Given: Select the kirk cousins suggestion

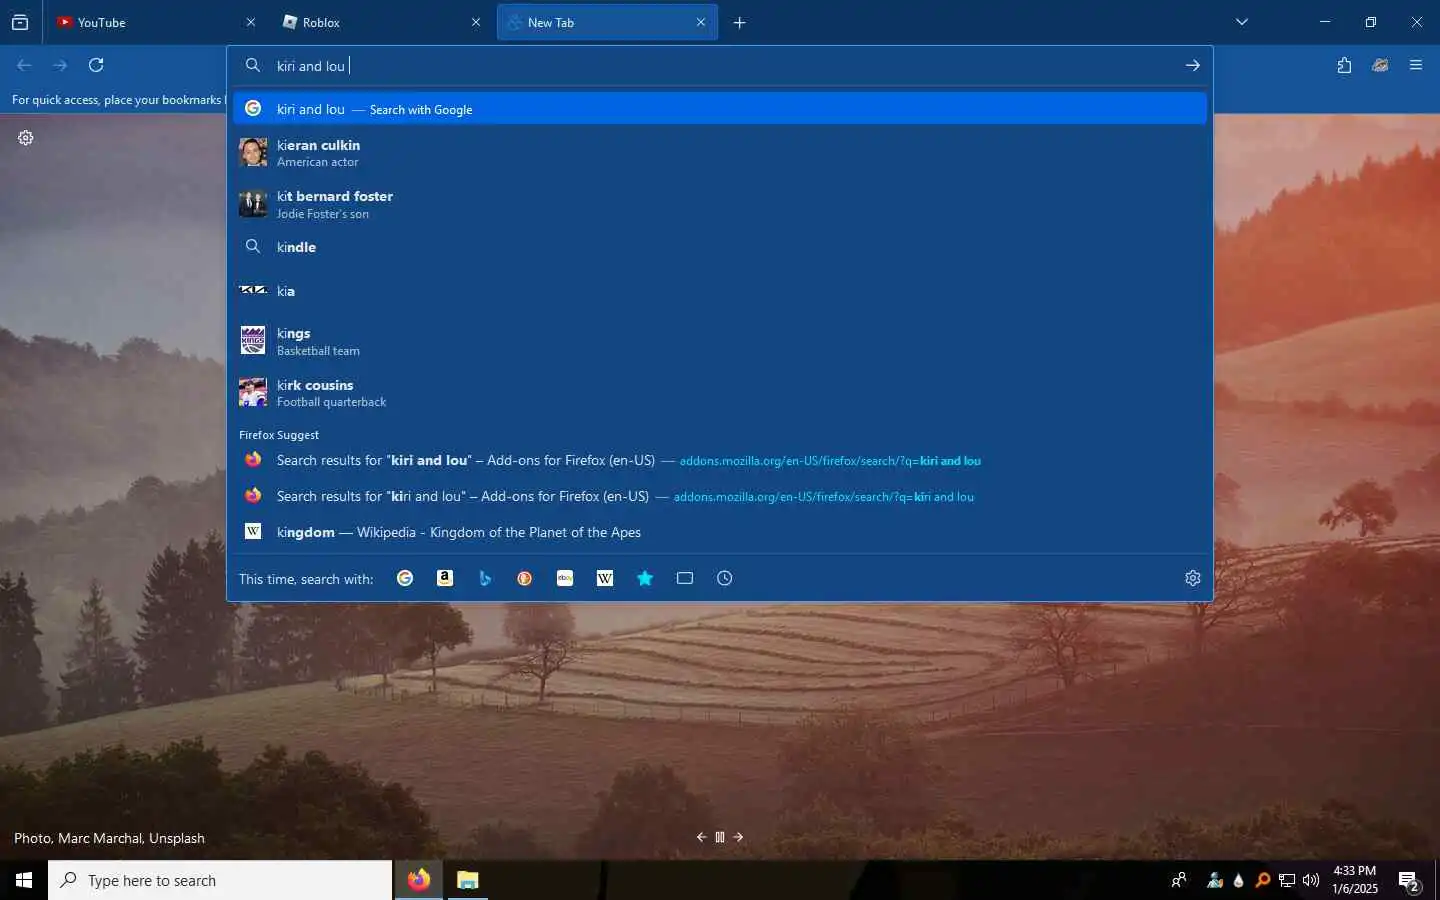Looking at the screenshot, I should click(720, 393).
